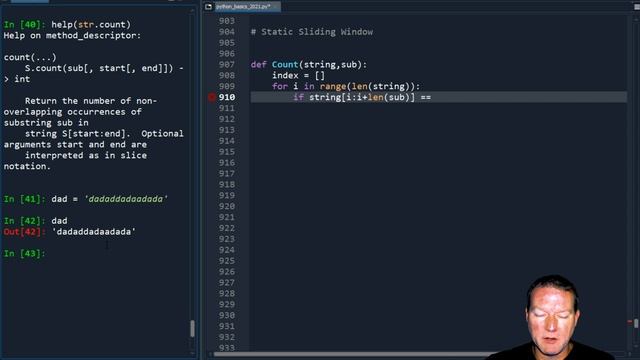
Task: Click the editor options icon at top right
Action: click(637, 7)
